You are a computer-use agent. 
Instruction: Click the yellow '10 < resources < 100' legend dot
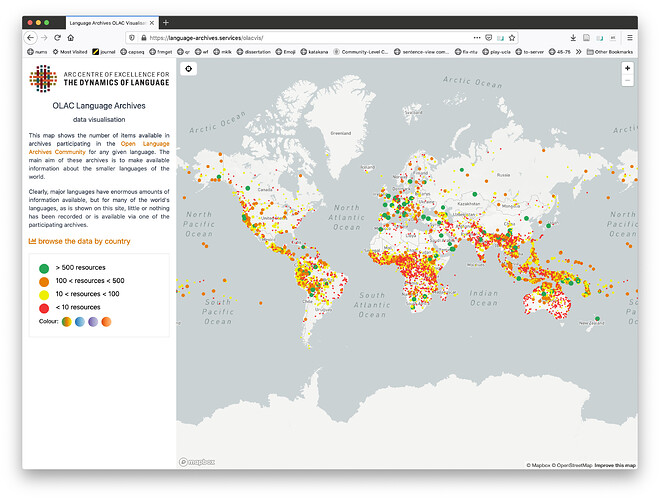[x=44, y=294]
